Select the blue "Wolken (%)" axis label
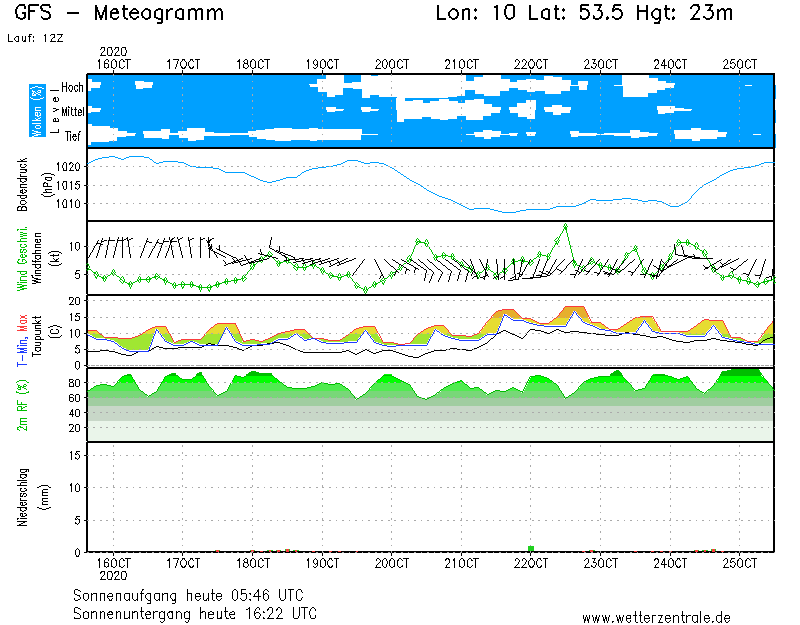This screenshot has height=625, width=800. 37,111
